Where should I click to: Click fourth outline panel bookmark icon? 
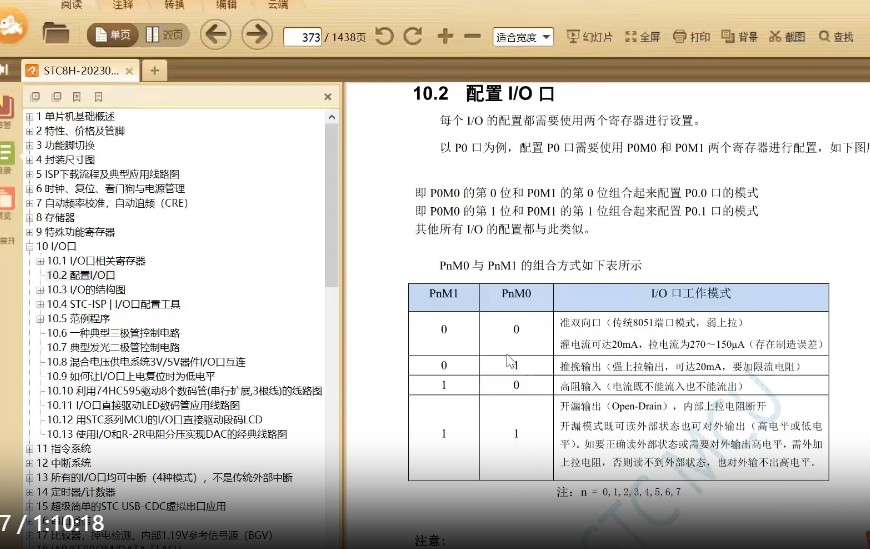coord(98,97)
